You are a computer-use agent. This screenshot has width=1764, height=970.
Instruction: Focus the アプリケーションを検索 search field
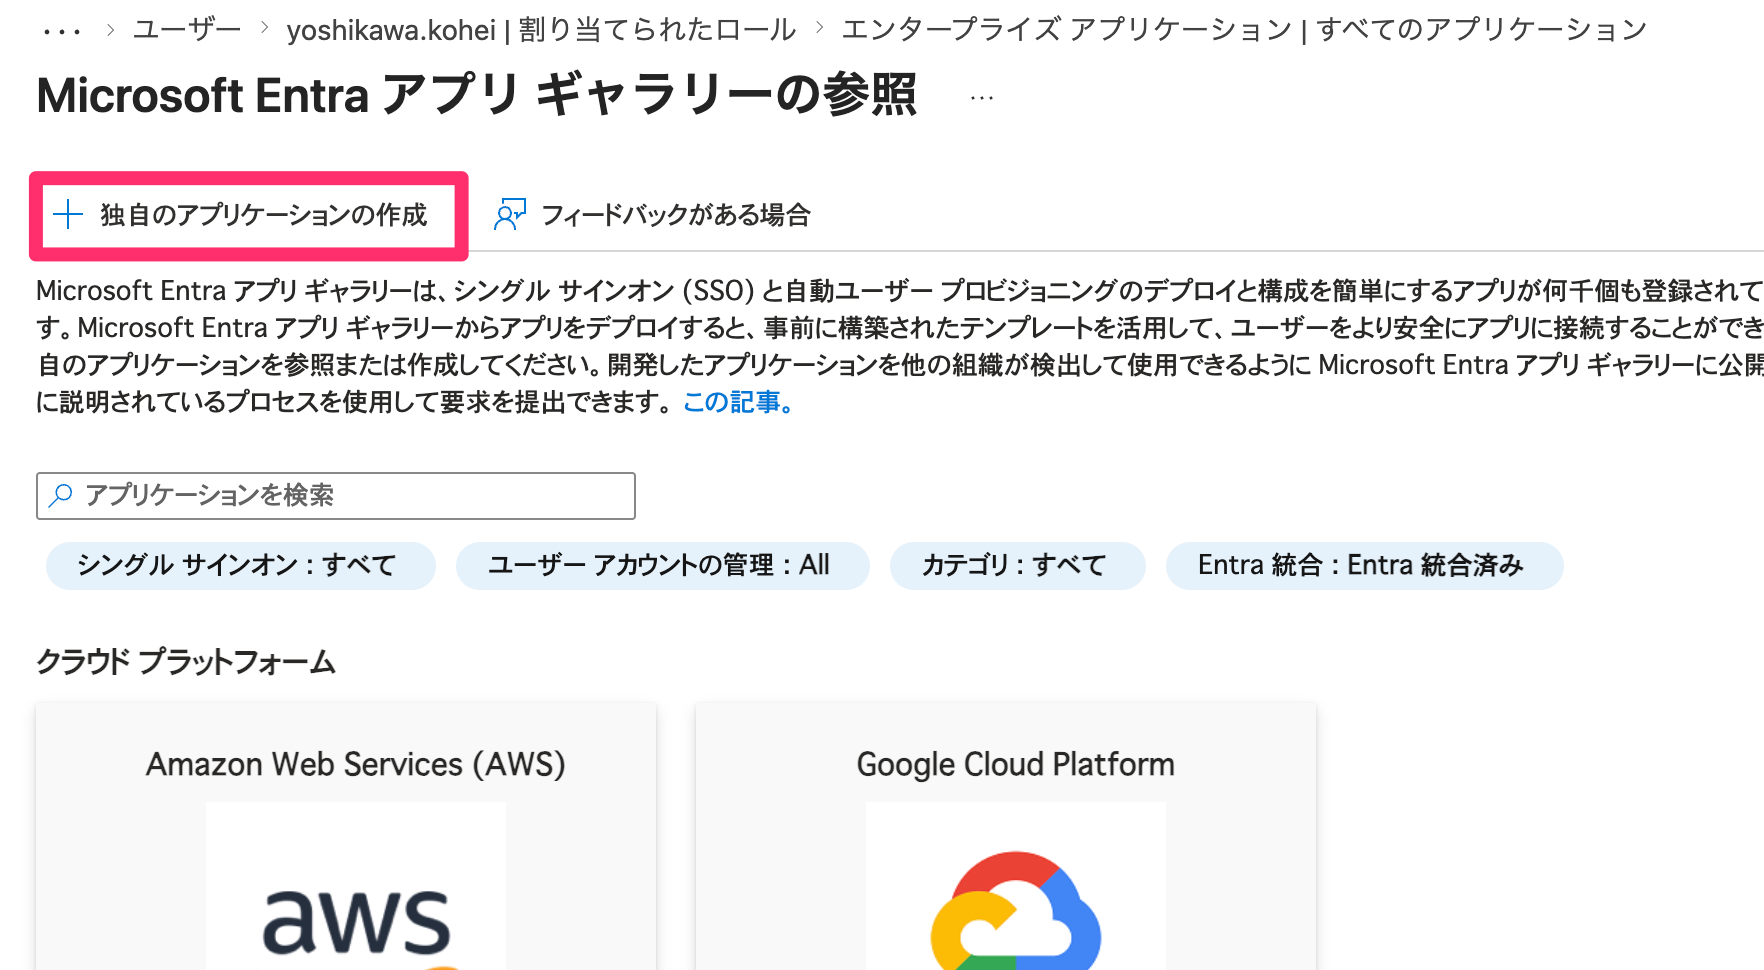point(336,496)
